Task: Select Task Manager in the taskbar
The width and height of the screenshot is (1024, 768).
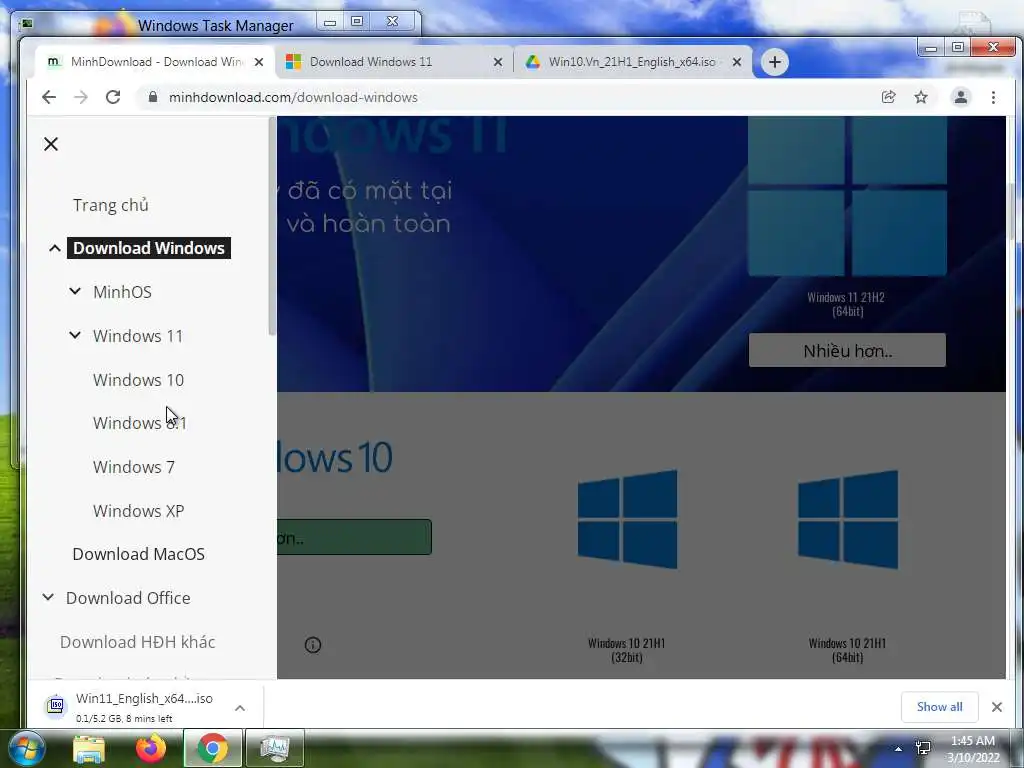Action: click(x=275, y=748)
